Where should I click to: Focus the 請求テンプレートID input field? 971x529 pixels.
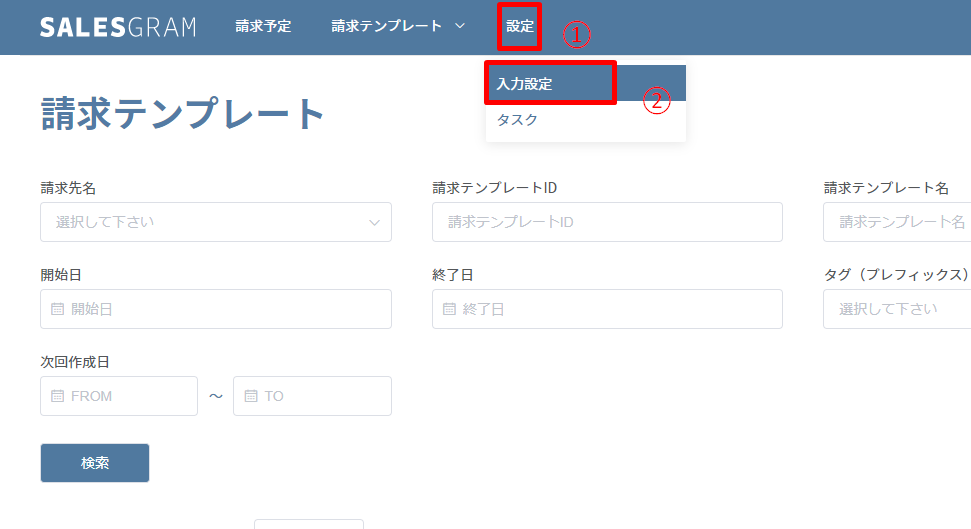607,222
